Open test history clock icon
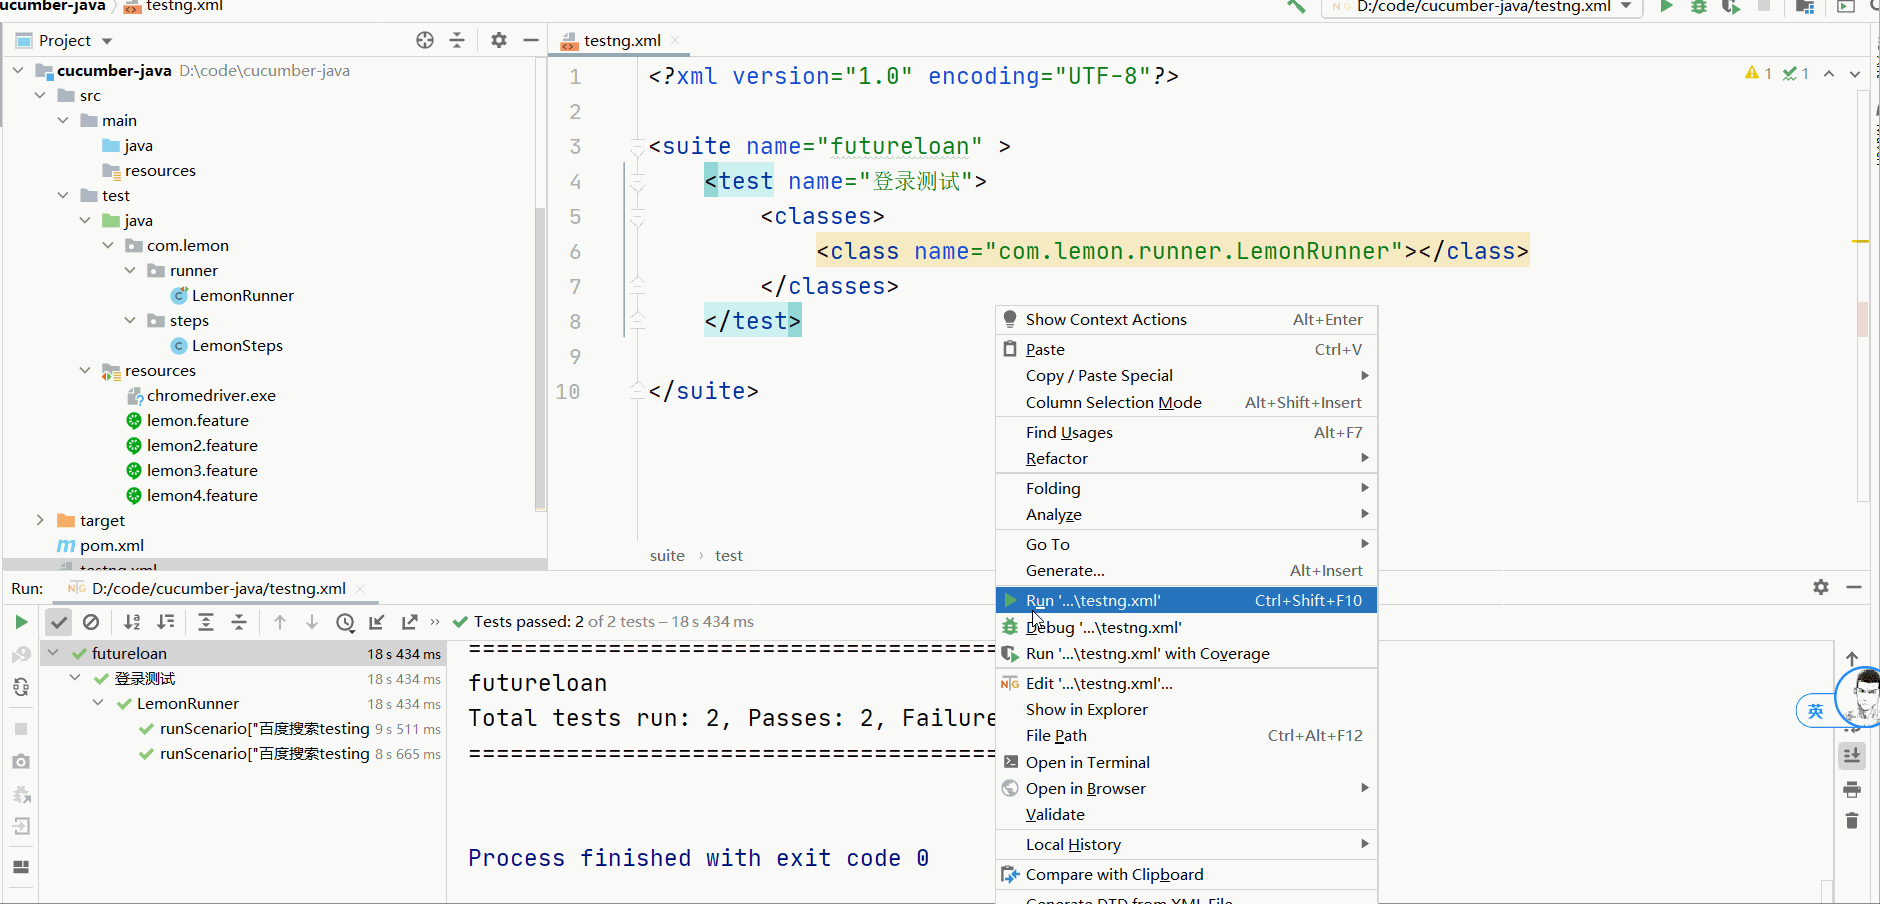 (x=345, y=622)
